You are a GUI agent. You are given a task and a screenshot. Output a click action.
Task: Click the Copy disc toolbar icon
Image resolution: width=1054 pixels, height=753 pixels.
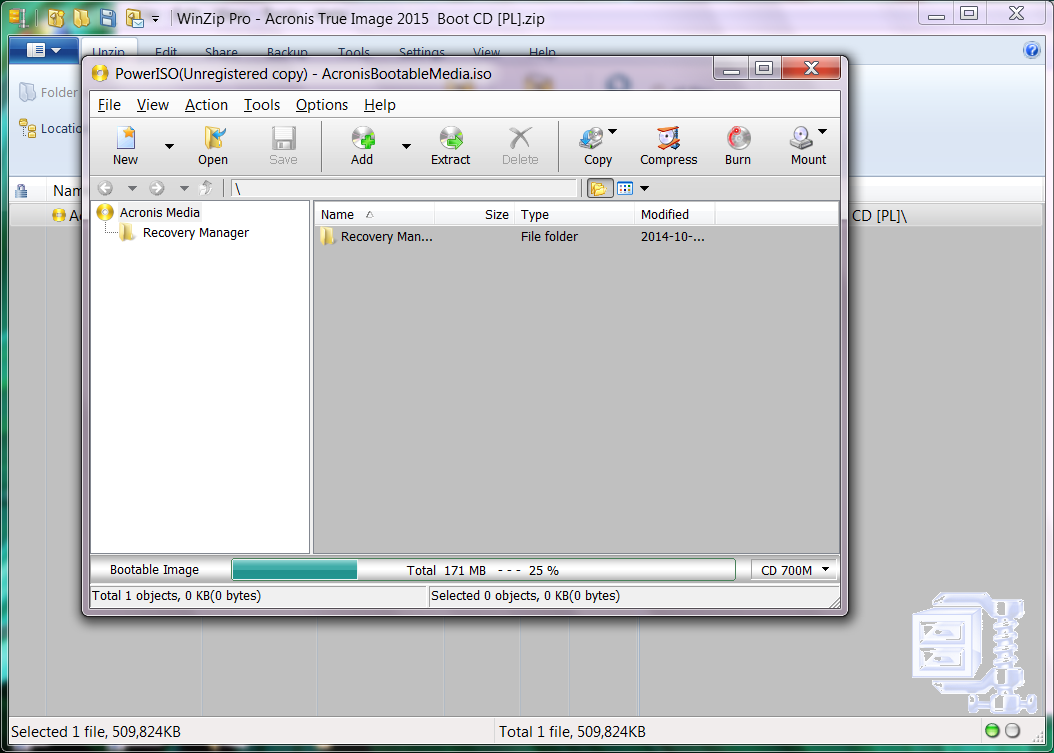[592, 138]
